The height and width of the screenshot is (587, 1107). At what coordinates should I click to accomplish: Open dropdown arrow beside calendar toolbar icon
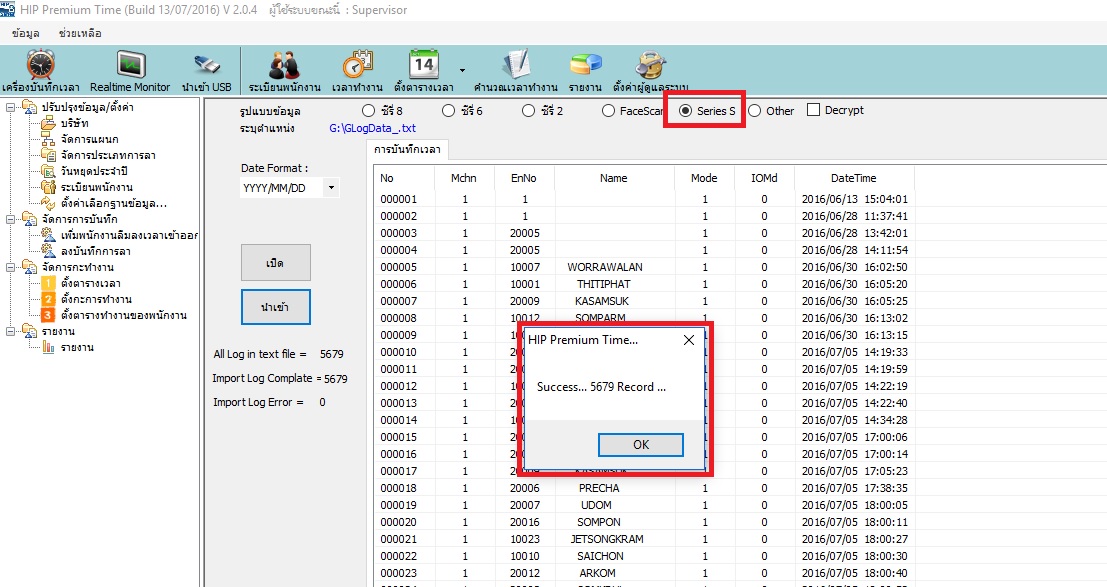tap(462, 71)
